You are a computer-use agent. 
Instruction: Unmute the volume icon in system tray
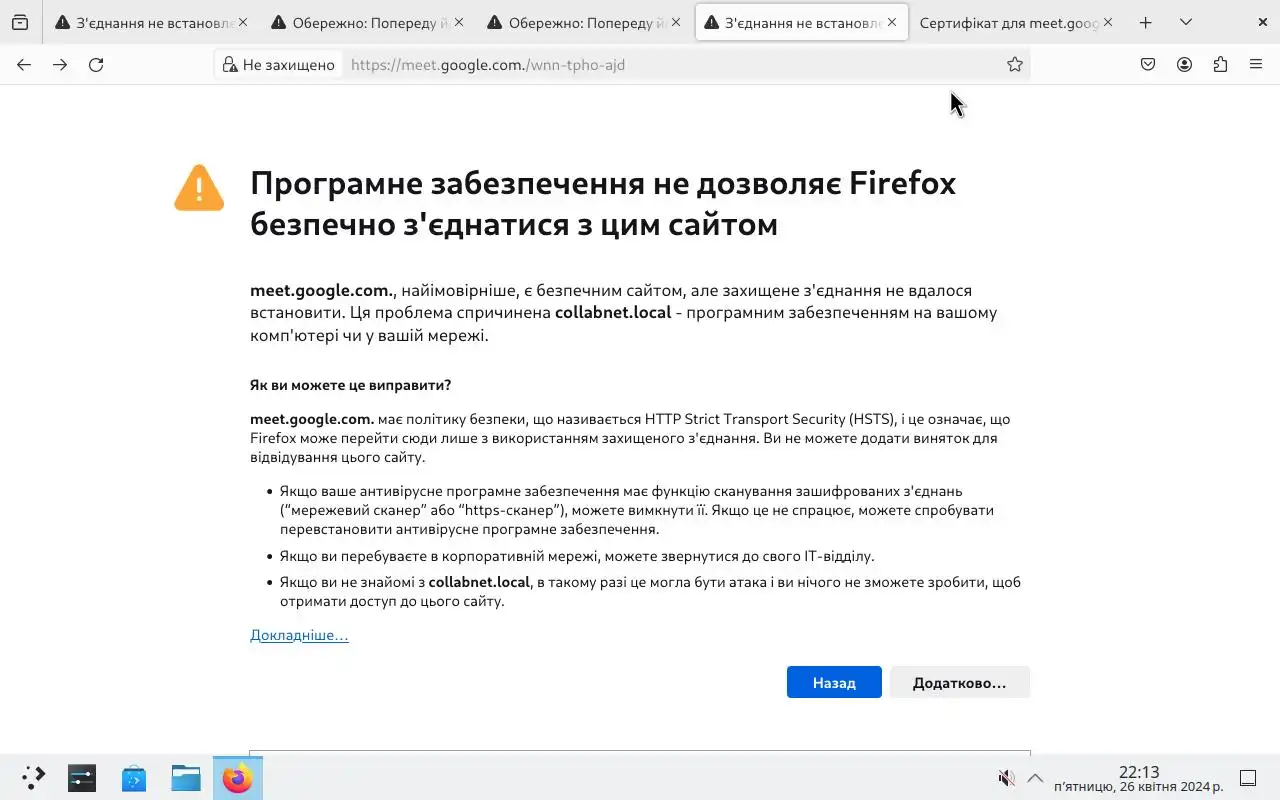pyautogui.click(x=1006, y=778)
